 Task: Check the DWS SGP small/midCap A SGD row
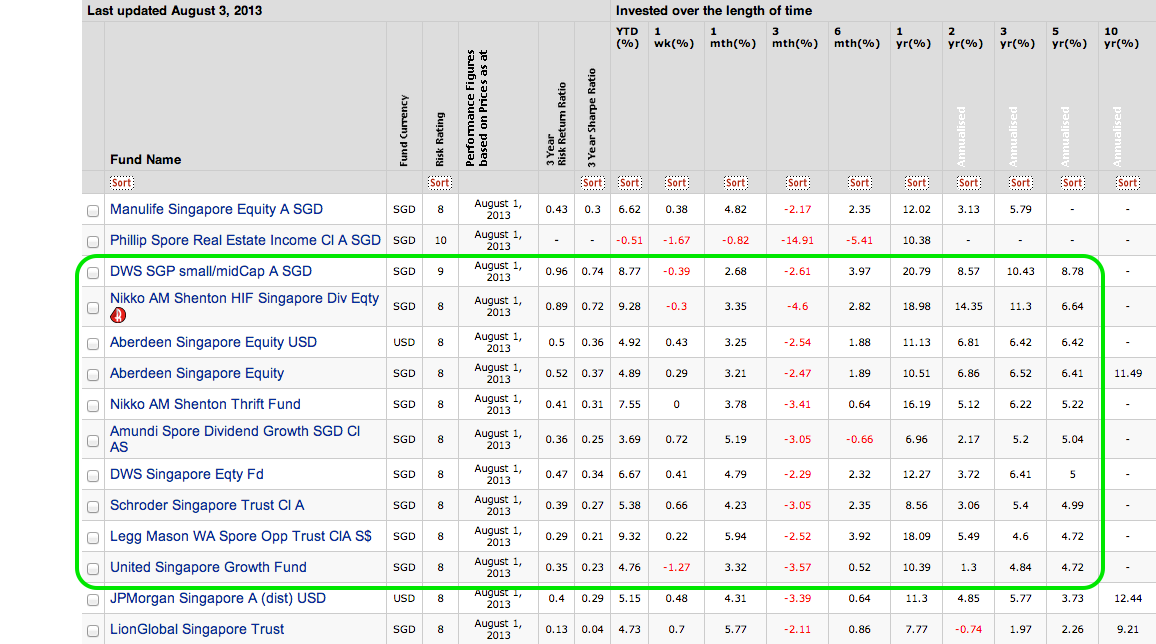93,273
